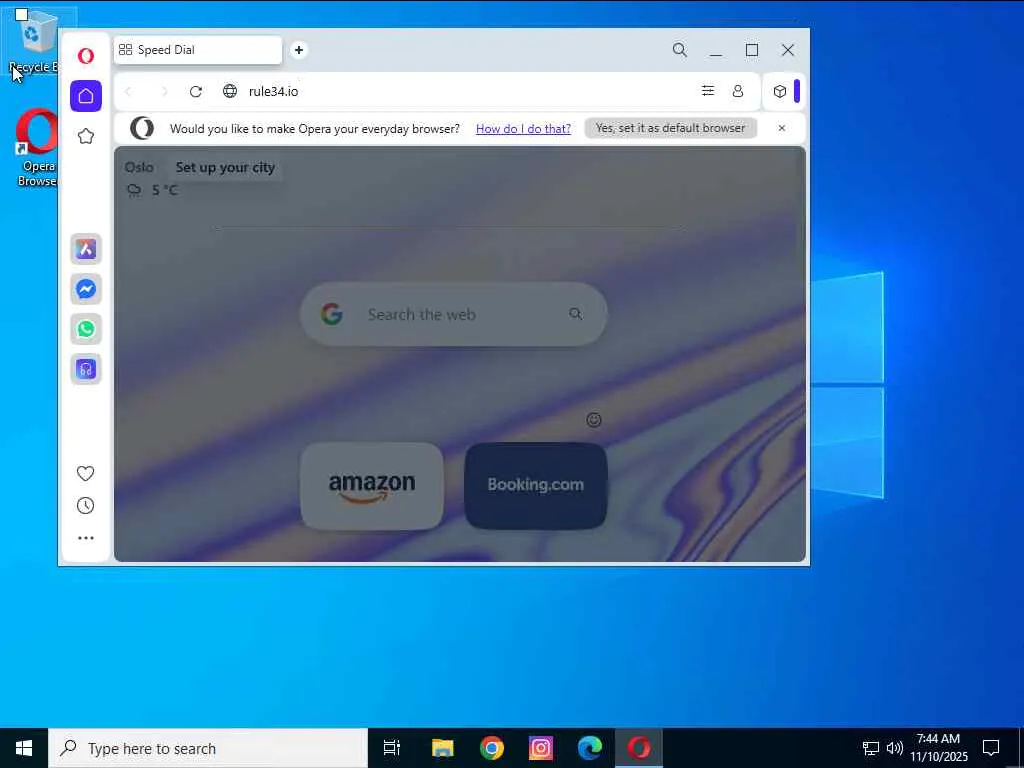Open Messenger in the Opera sidebar
Screen dimensions: 1024x768
click(86, 289)
